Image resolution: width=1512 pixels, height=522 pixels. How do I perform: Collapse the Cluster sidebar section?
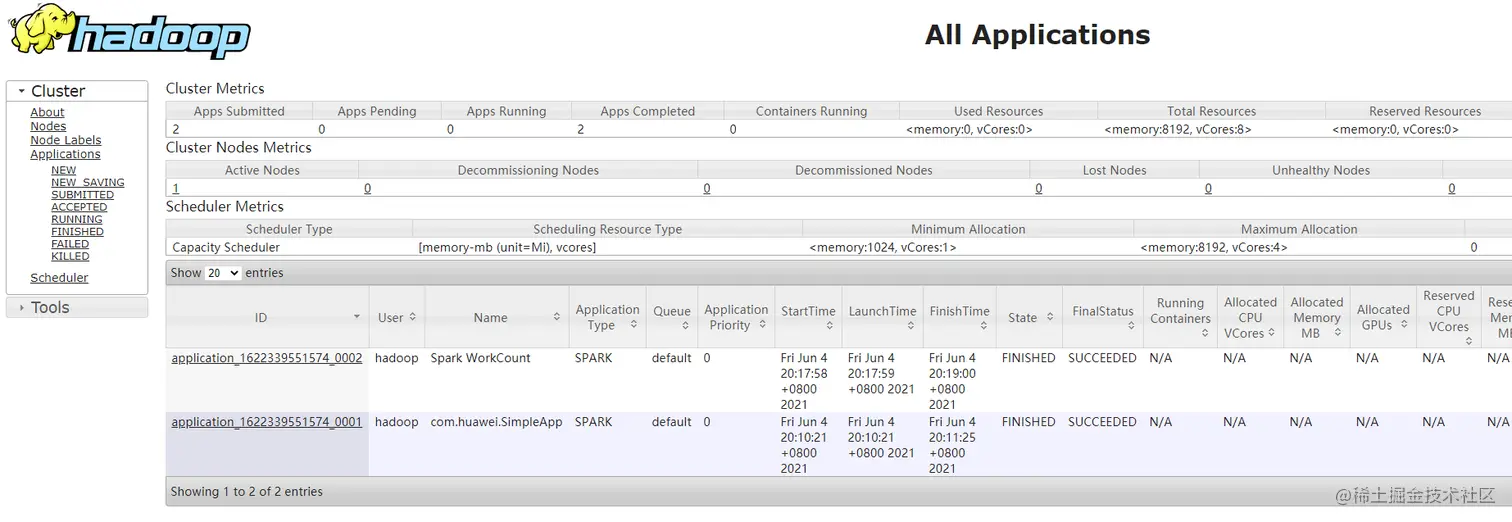click(x=76, y=91)
